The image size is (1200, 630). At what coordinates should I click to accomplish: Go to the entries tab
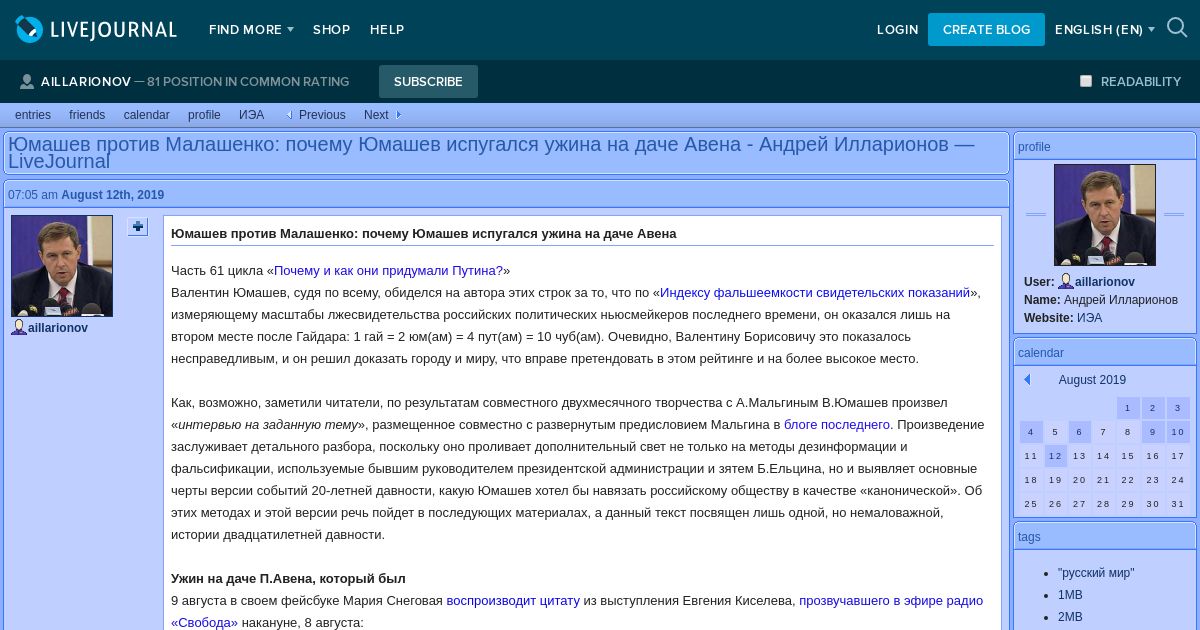click(33, 115)
